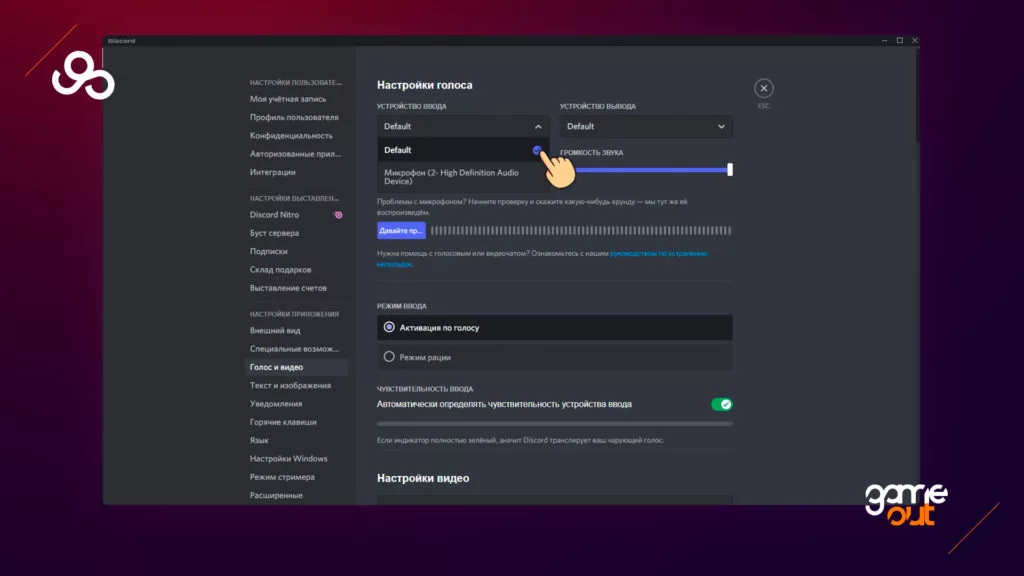Click the output volume slider handle
Viewport: 1024px width, 576px height.
click(x=730, y=170)
